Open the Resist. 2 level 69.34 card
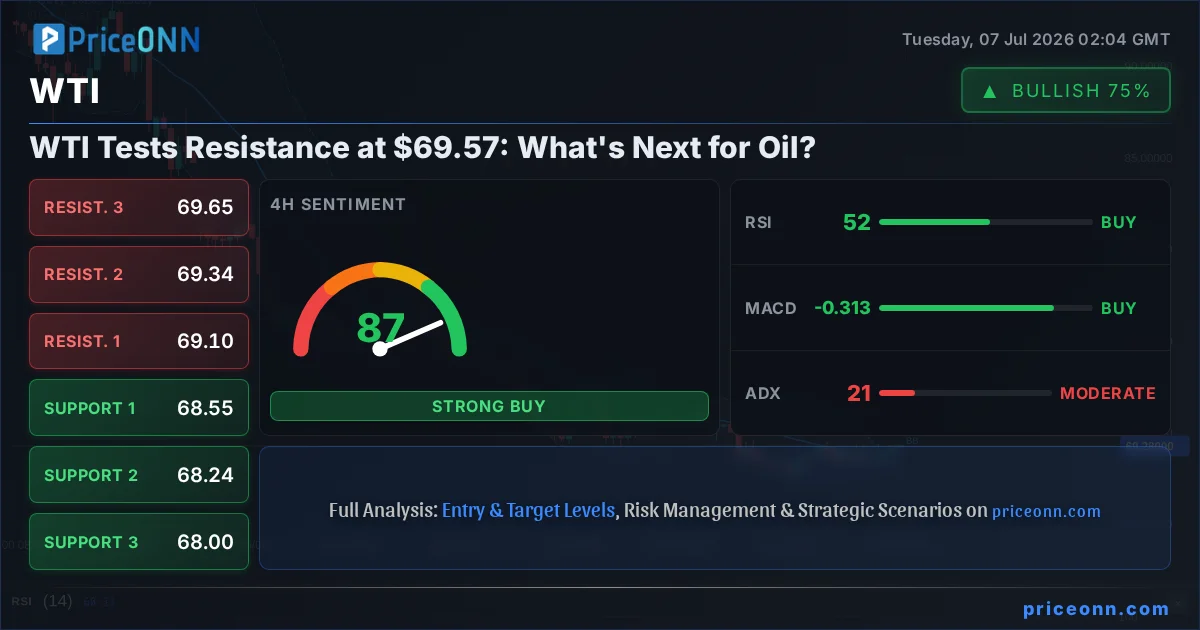The width and height of the screenshot is (1200, 630). point(139,274)
